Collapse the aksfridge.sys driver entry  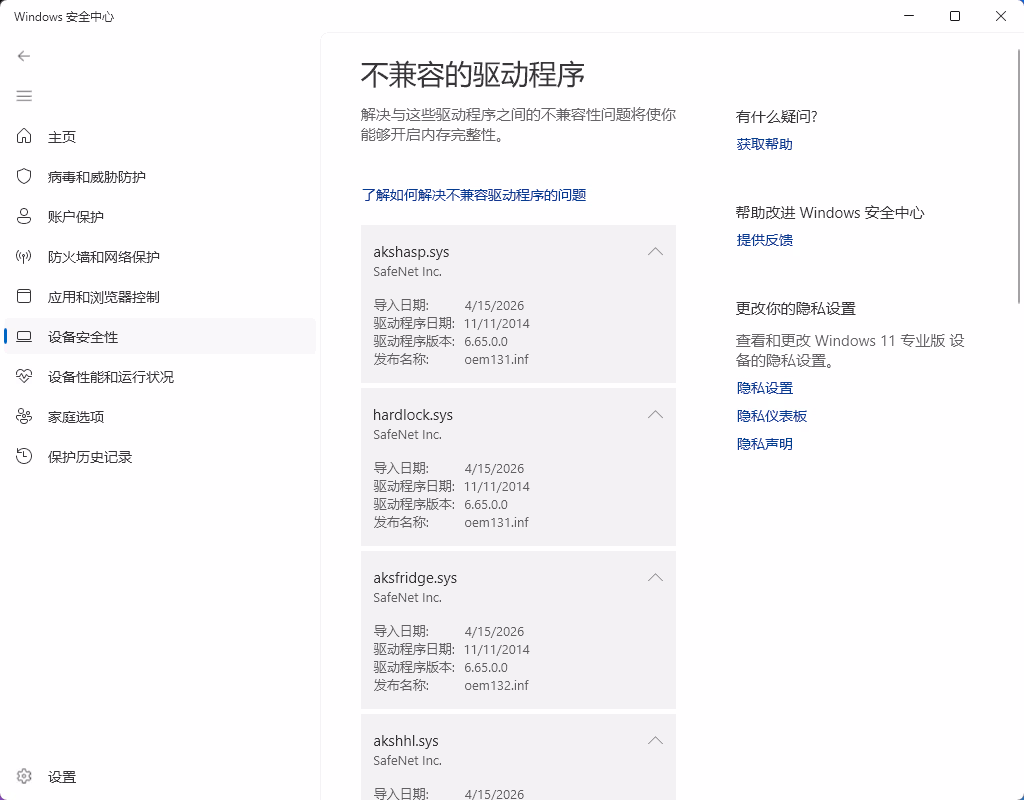(x=655, y=578)
